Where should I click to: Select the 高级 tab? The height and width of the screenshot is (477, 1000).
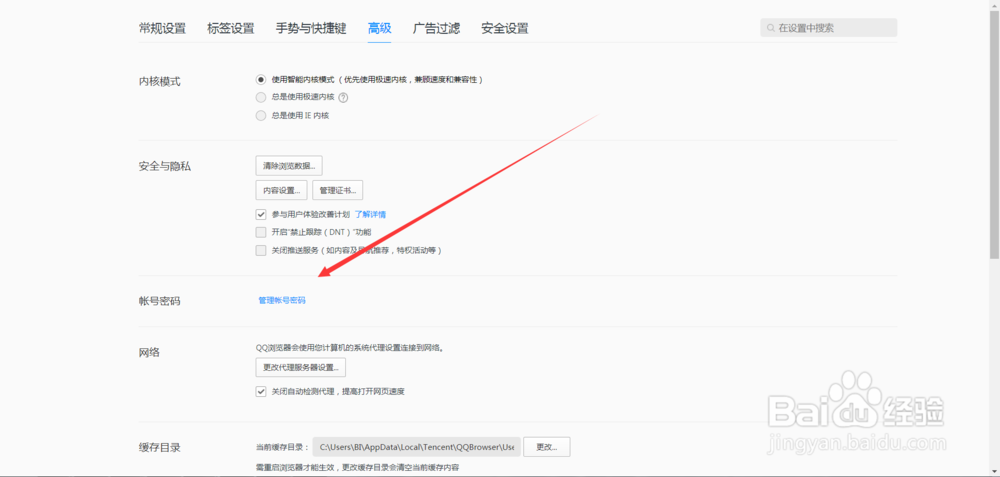tap(379, 28)
